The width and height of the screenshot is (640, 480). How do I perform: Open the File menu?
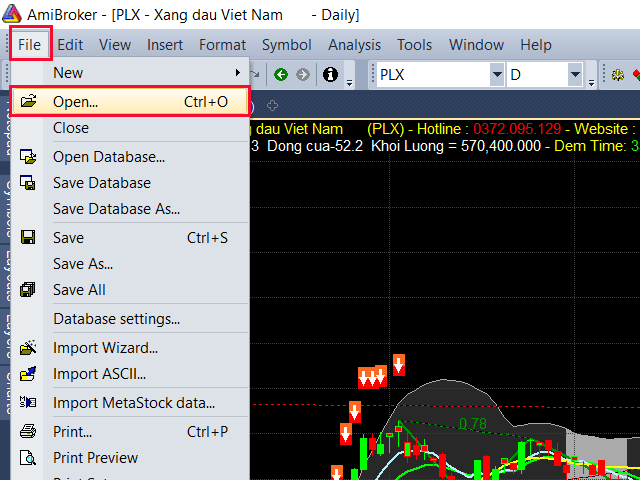pyautogui.click(x=29, y=44)
